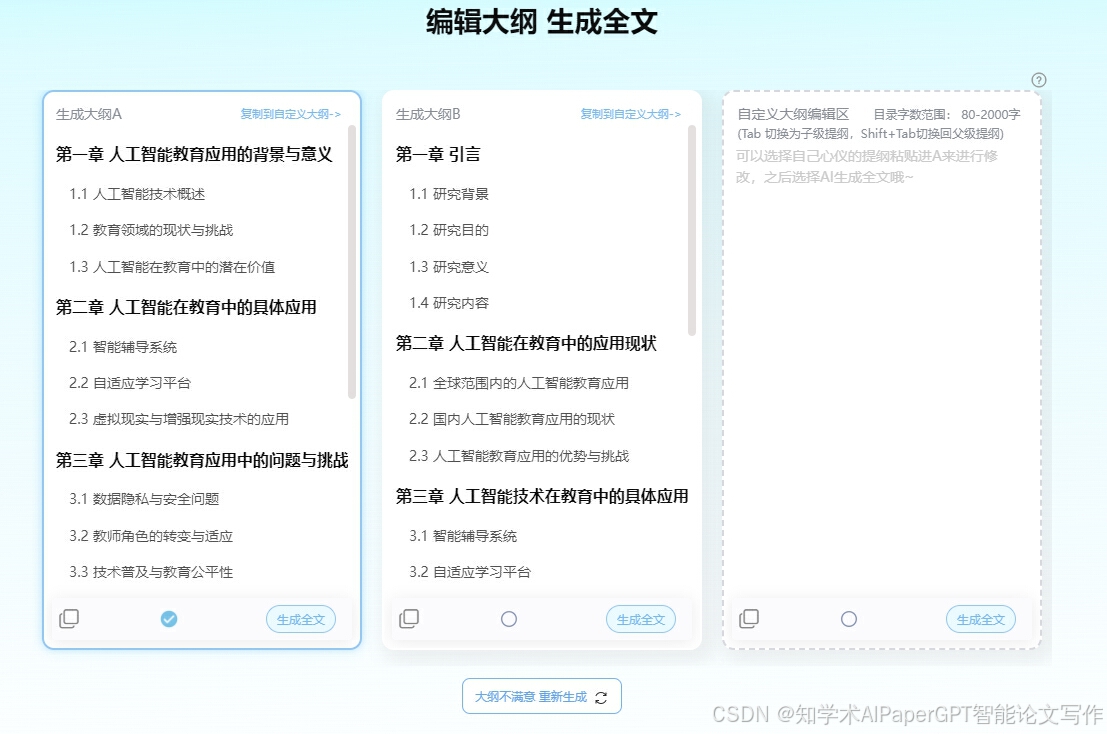Click the copy icon under outline B
1107x734 pixels.
pyautogui.click(x=409, y=619)
